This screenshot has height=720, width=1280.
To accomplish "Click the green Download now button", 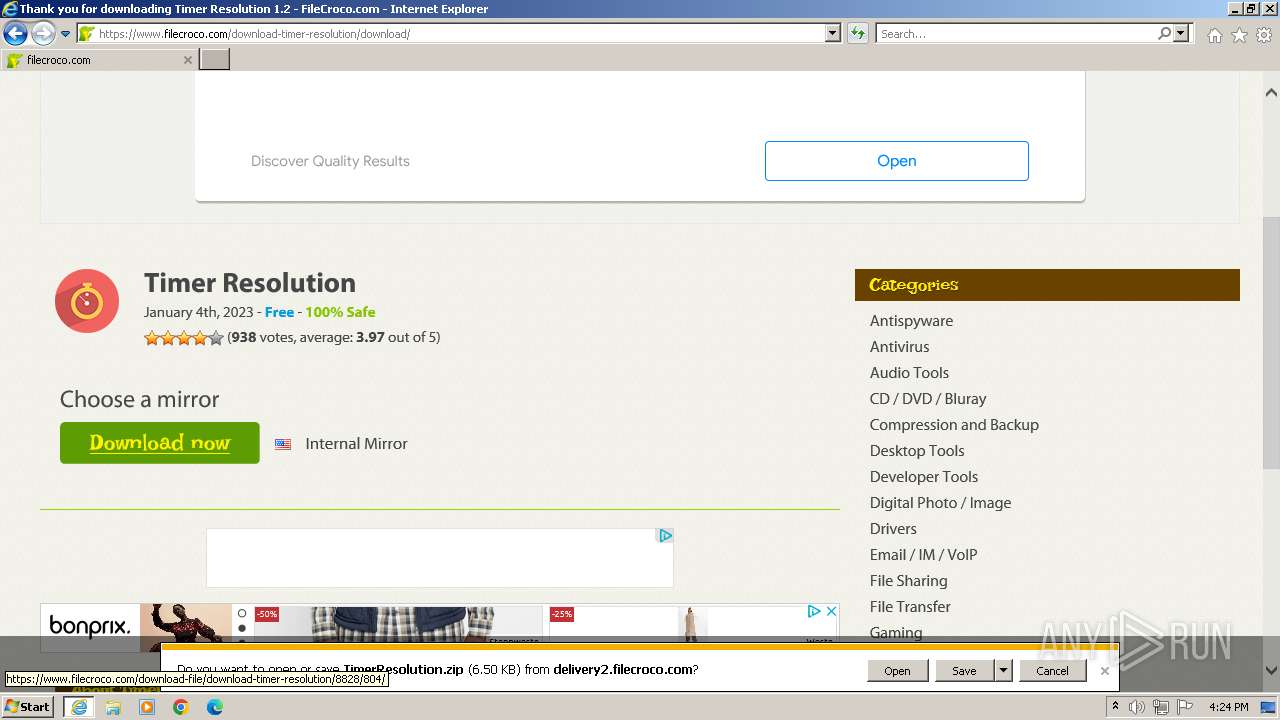I will pyautogui.click(x=160, y=443).
